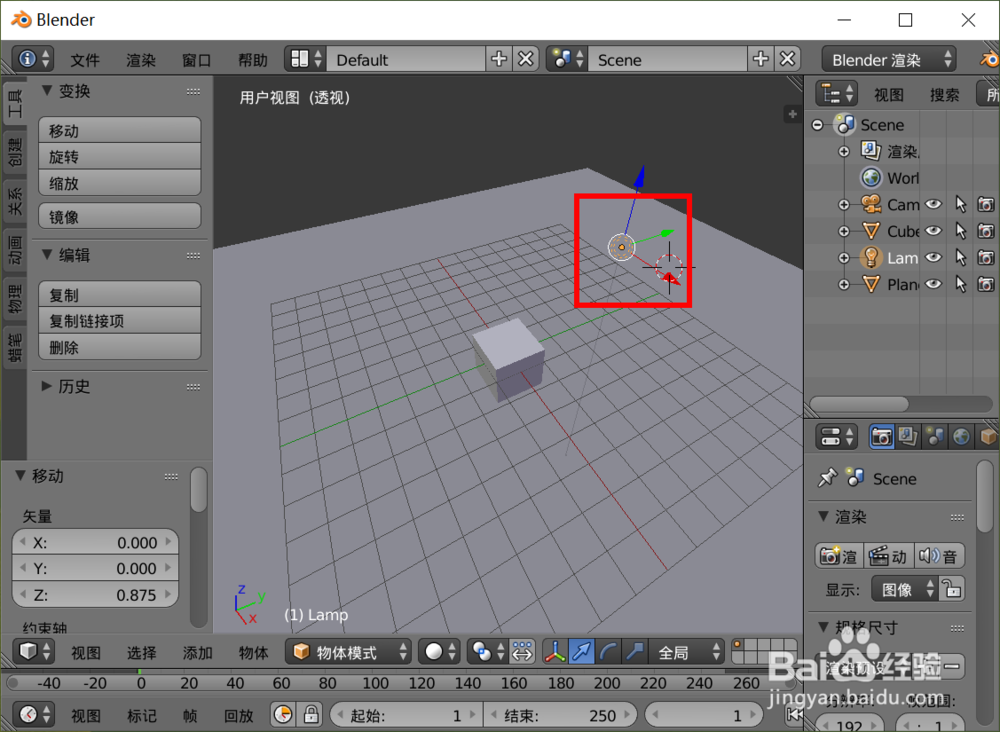Viewport: 1000px width, 732px height.
Task: Toggle Plane selectability arrow icon
Action: pos(960,284)
